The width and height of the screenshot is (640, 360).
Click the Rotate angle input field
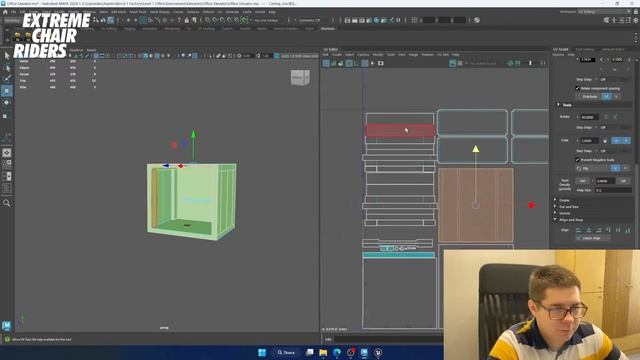pos(589,117)
